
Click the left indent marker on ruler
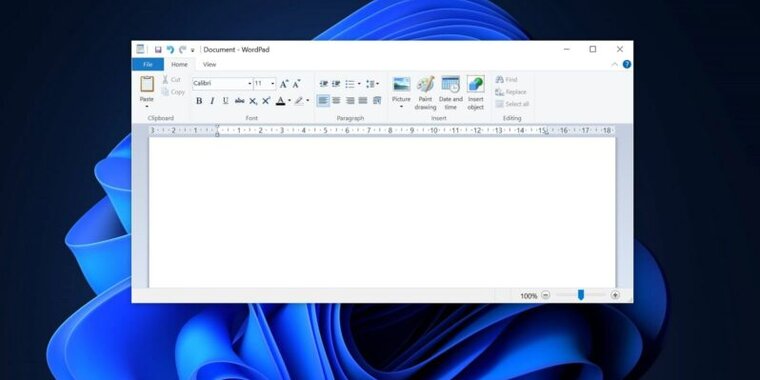pos(217,134)
